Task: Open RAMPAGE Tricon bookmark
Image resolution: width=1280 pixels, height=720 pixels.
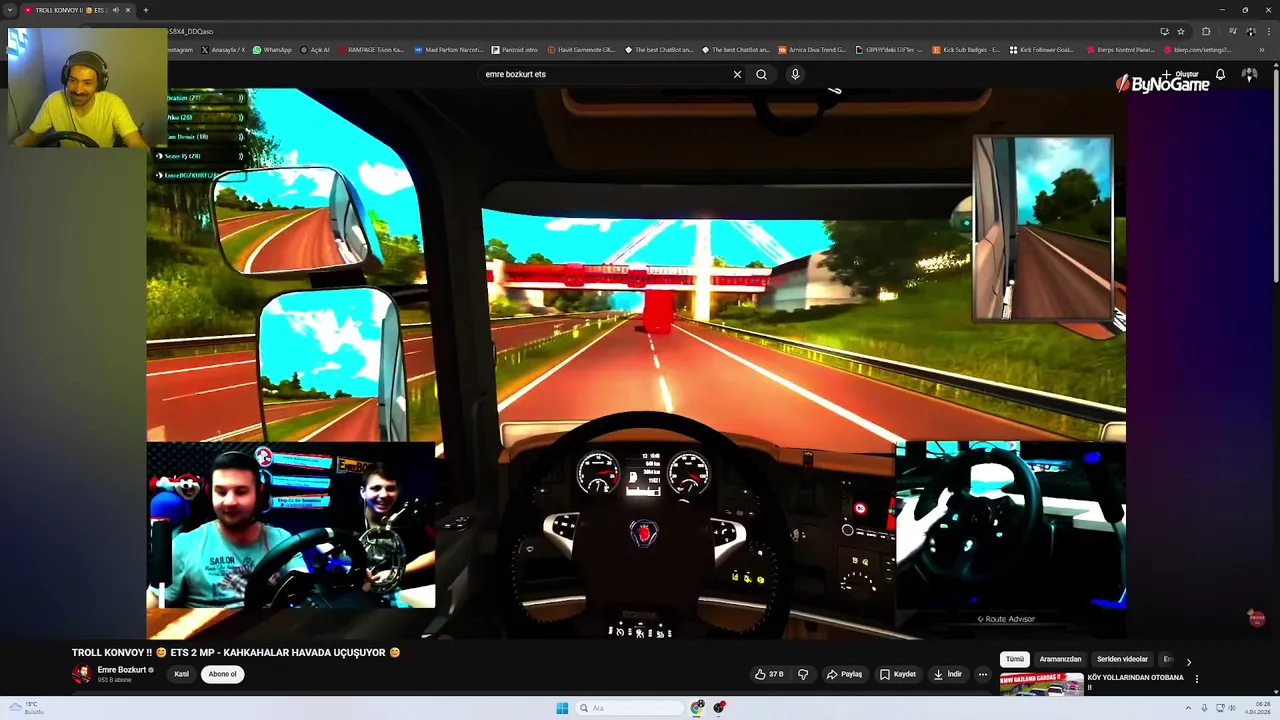Action: click(x=371, y=50)
